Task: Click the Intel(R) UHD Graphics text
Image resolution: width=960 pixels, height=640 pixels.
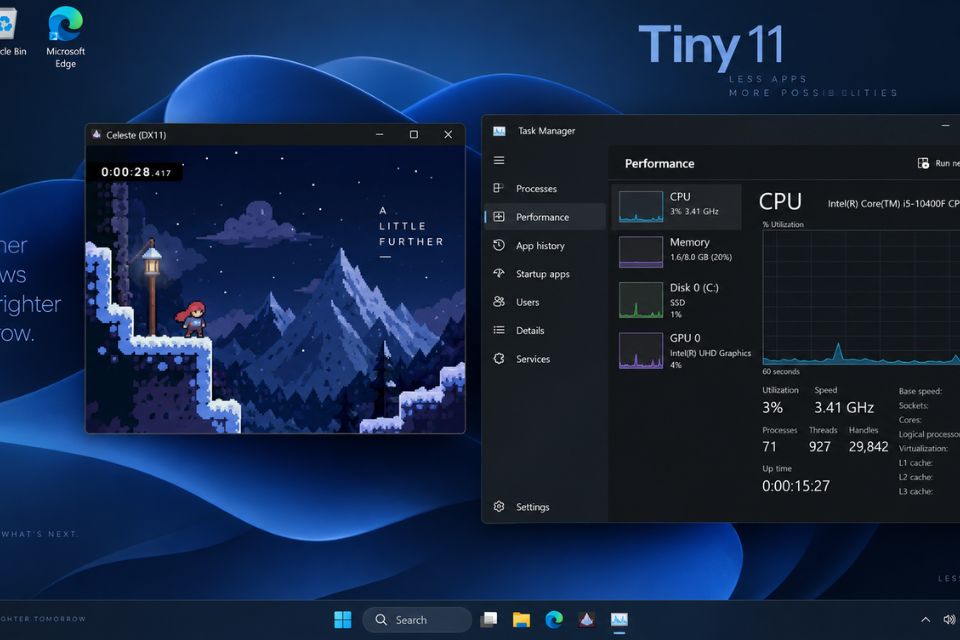Action: [x=710, y=353]
